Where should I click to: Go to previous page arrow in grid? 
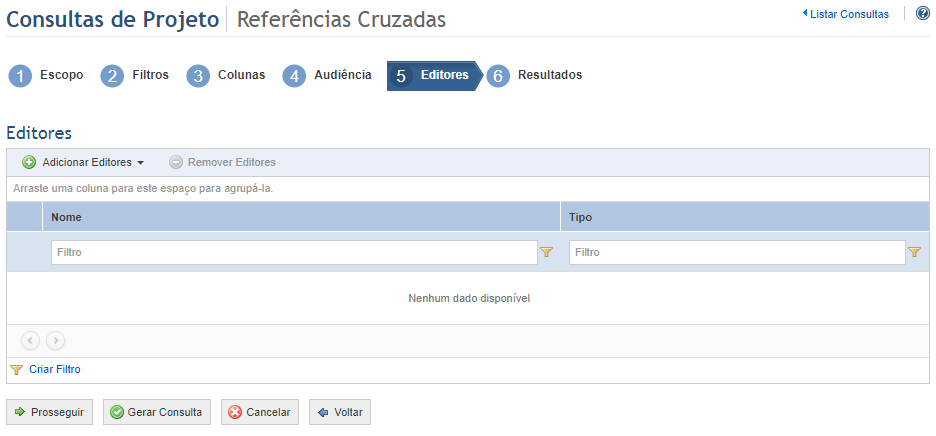click(x=30, y=340)
